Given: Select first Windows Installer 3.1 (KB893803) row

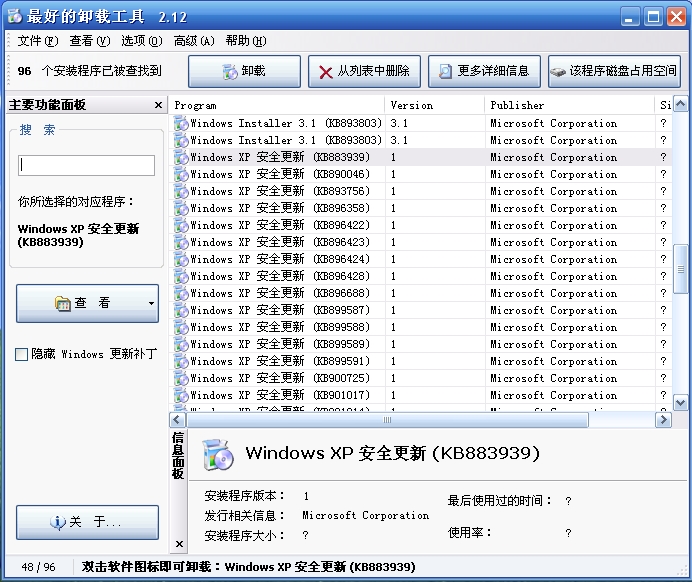Looking at the screenshot, I should click(421, 123).
